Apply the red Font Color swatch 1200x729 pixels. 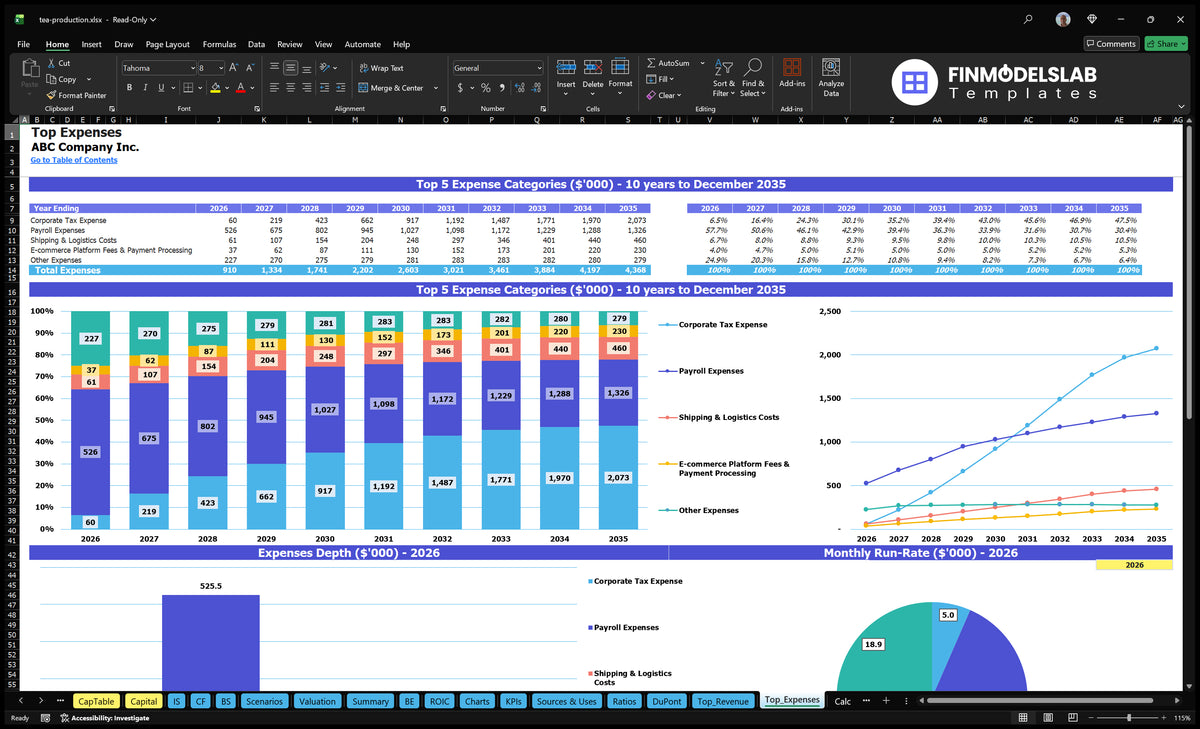click(x=240, y=88)
